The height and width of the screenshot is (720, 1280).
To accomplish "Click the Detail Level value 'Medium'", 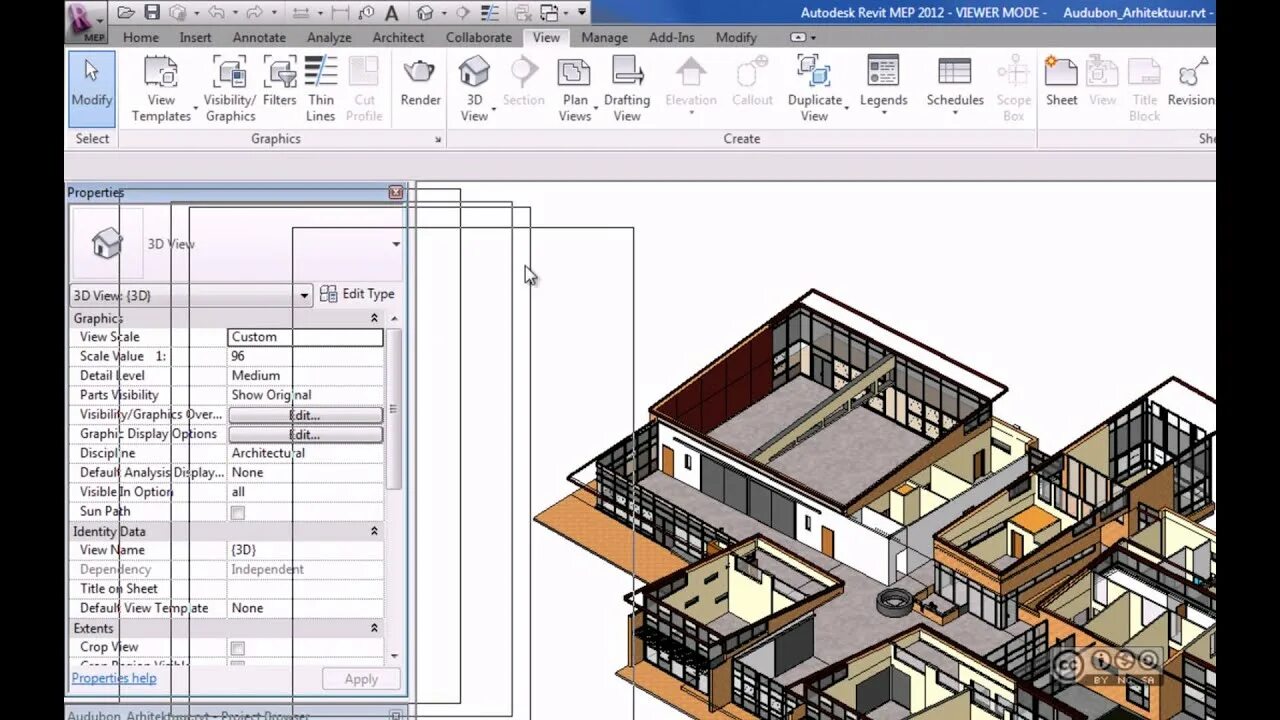I will [x=305, y=376].
